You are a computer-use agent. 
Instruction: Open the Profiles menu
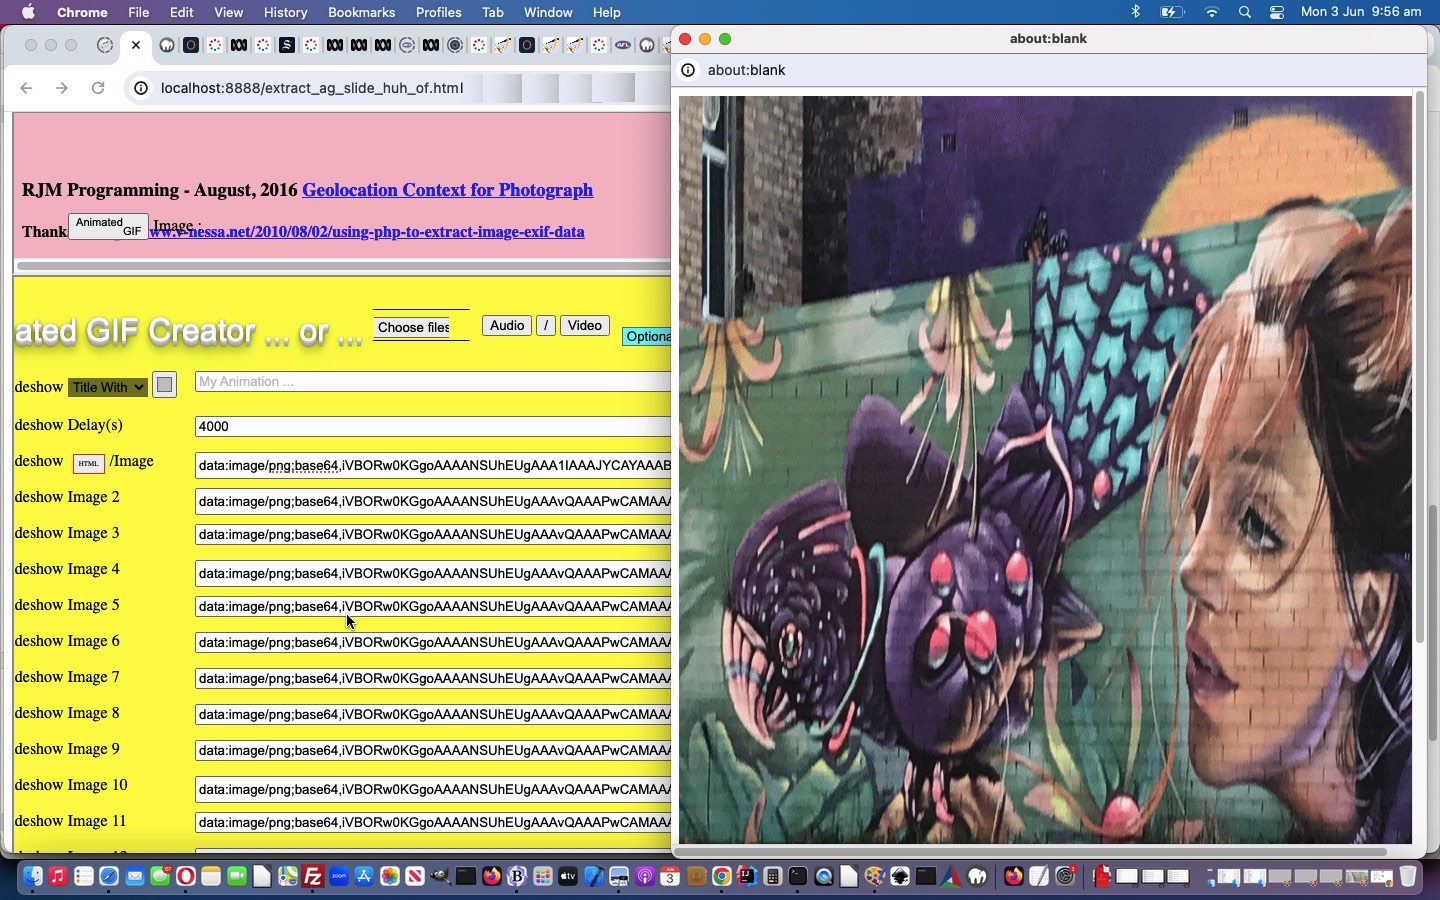click(x=438, y=12)
